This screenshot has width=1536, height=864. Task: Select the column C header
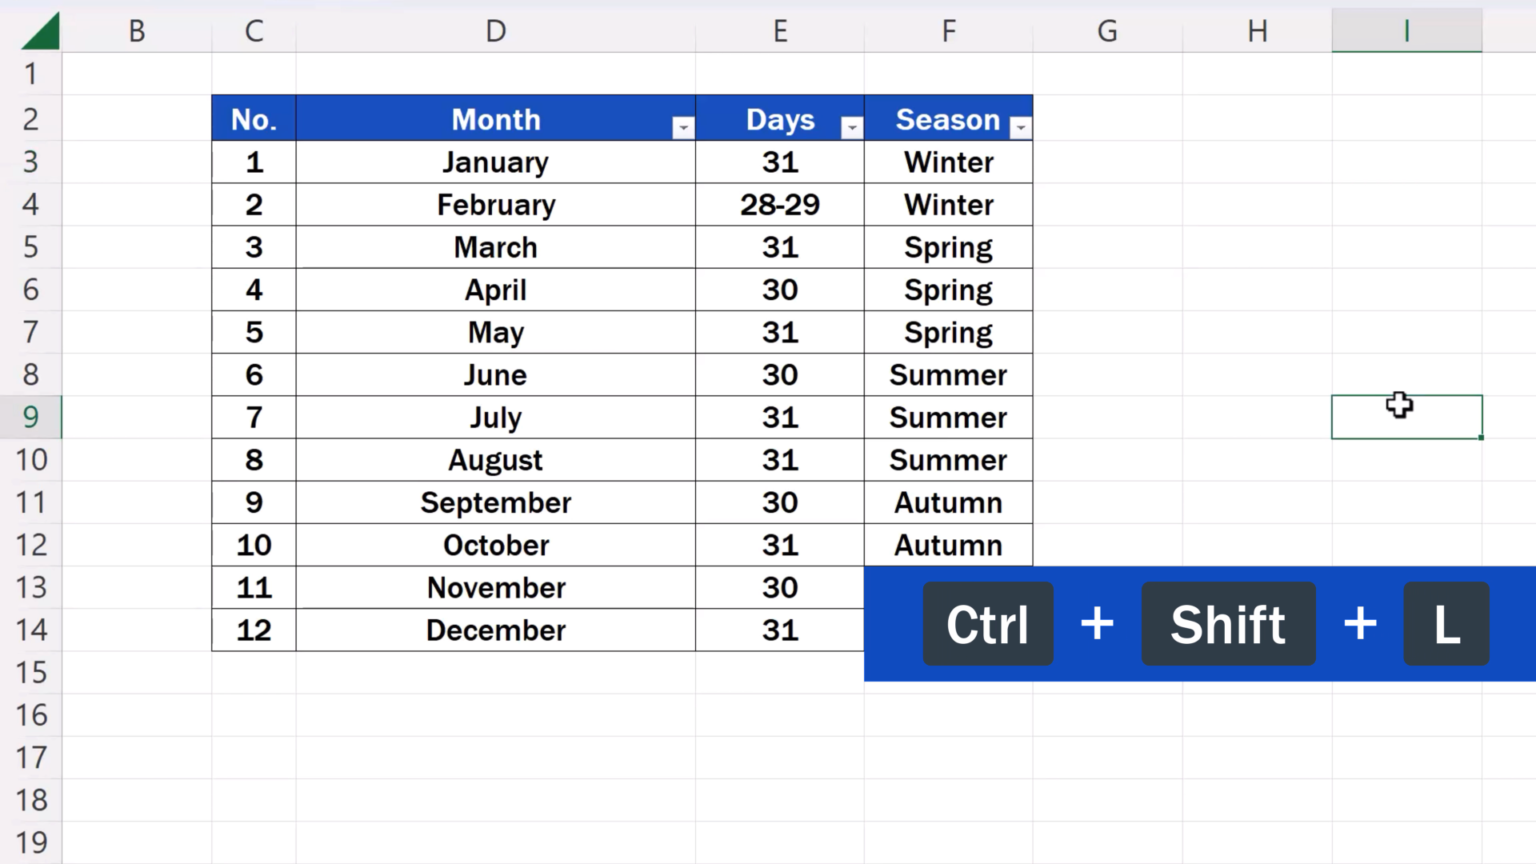[253, 31]
